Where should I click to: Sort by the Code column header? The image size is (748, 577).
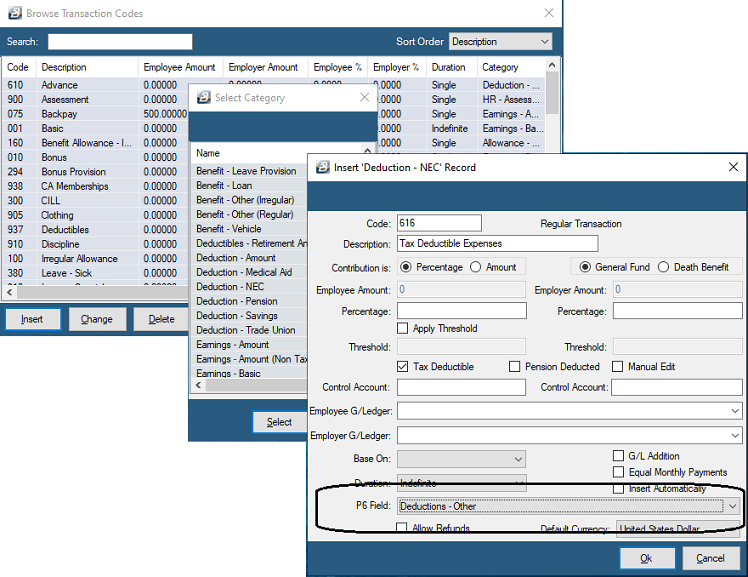click(x=19, y=67)
